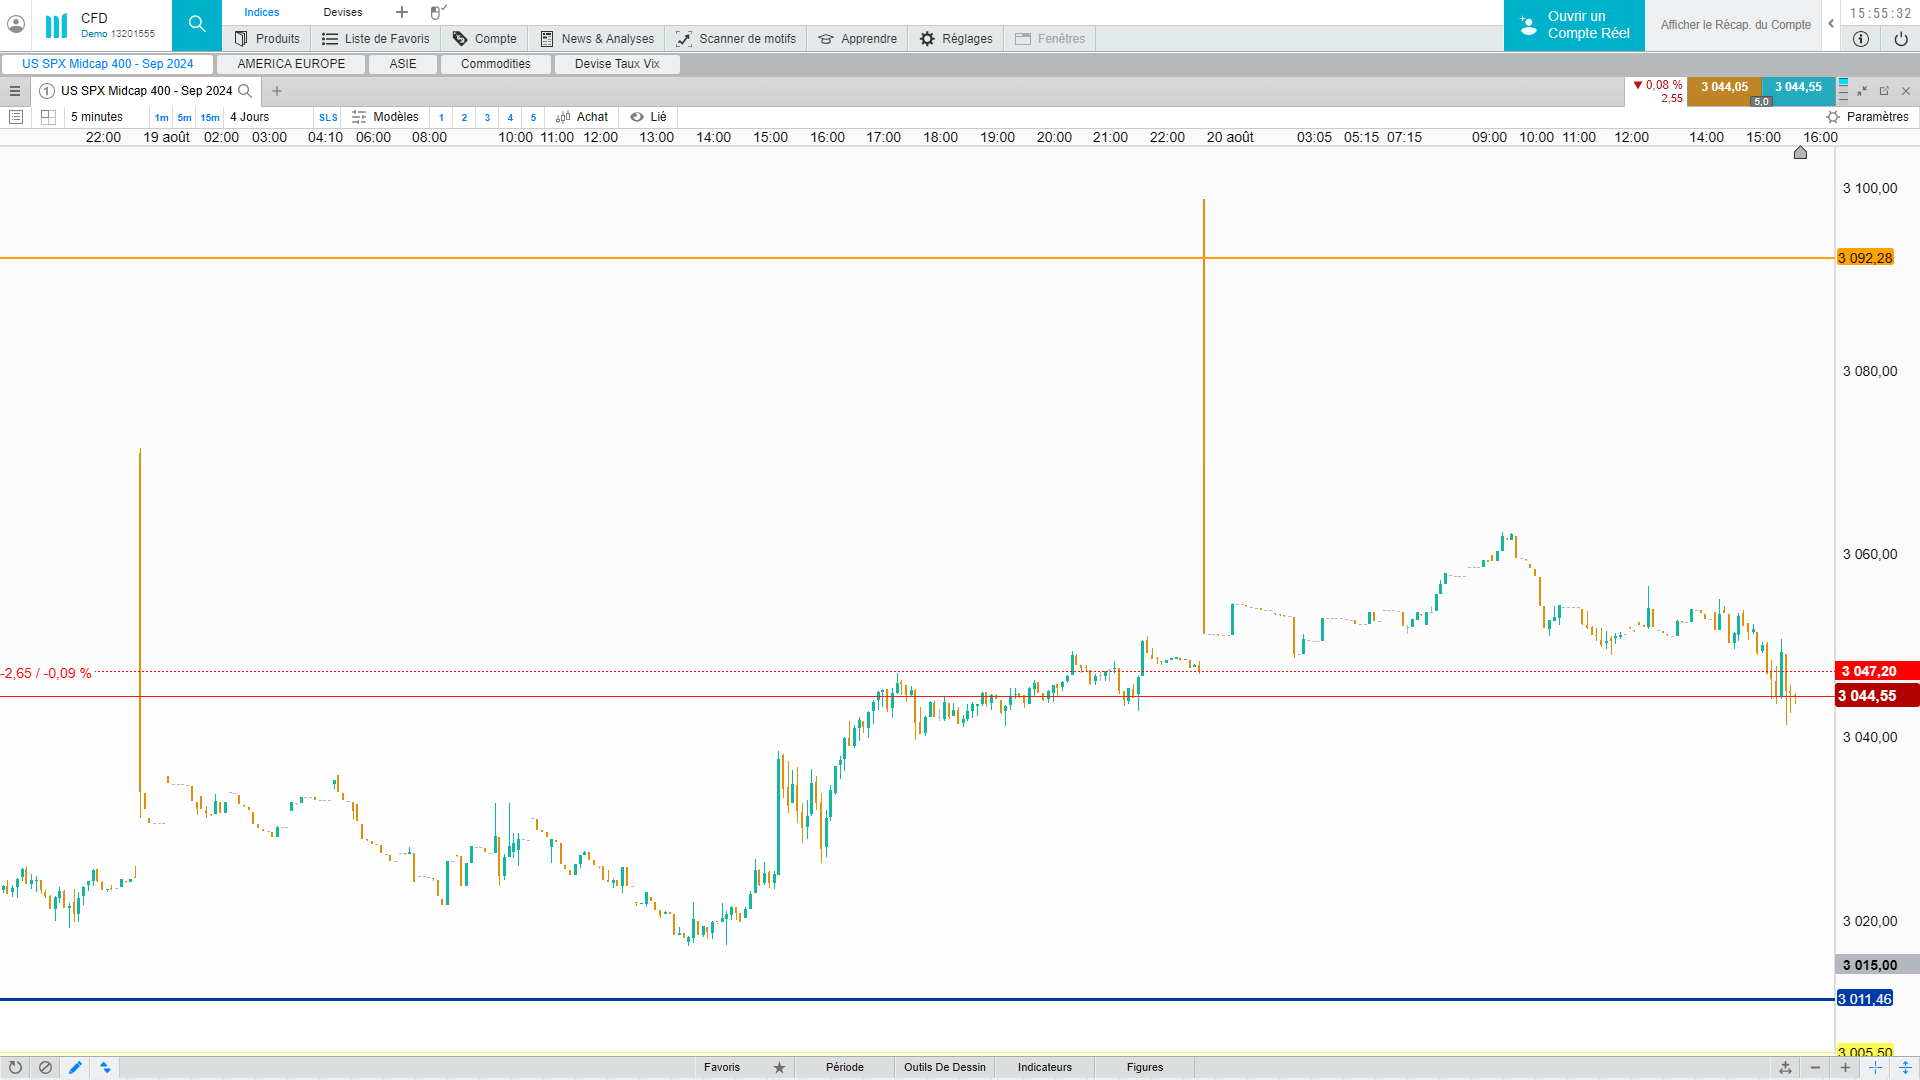Viewport: 1920px width, 1080px height.
Task: Open the 5 minutes timeframe dropdown
Action: click(97, 117)
